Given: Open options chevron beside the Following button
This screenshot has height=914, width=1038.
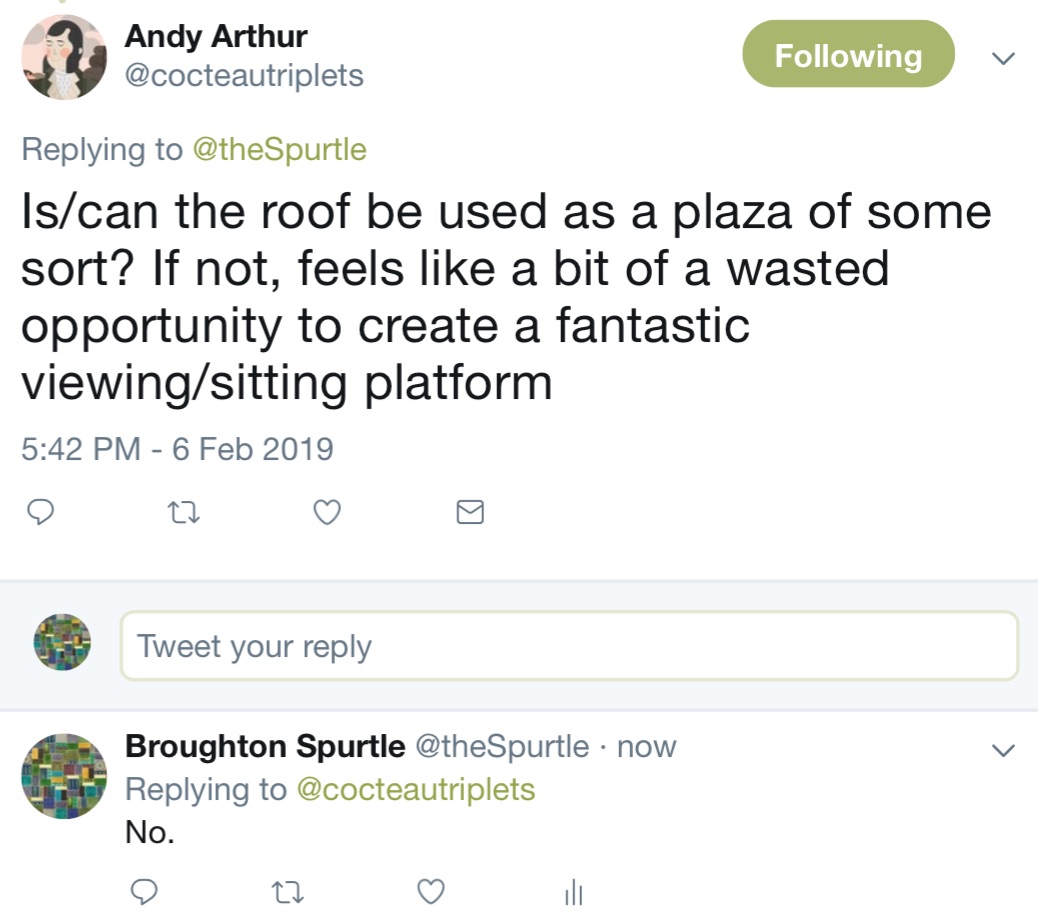Looking at the screenshot, I should tap(1003, 58).
